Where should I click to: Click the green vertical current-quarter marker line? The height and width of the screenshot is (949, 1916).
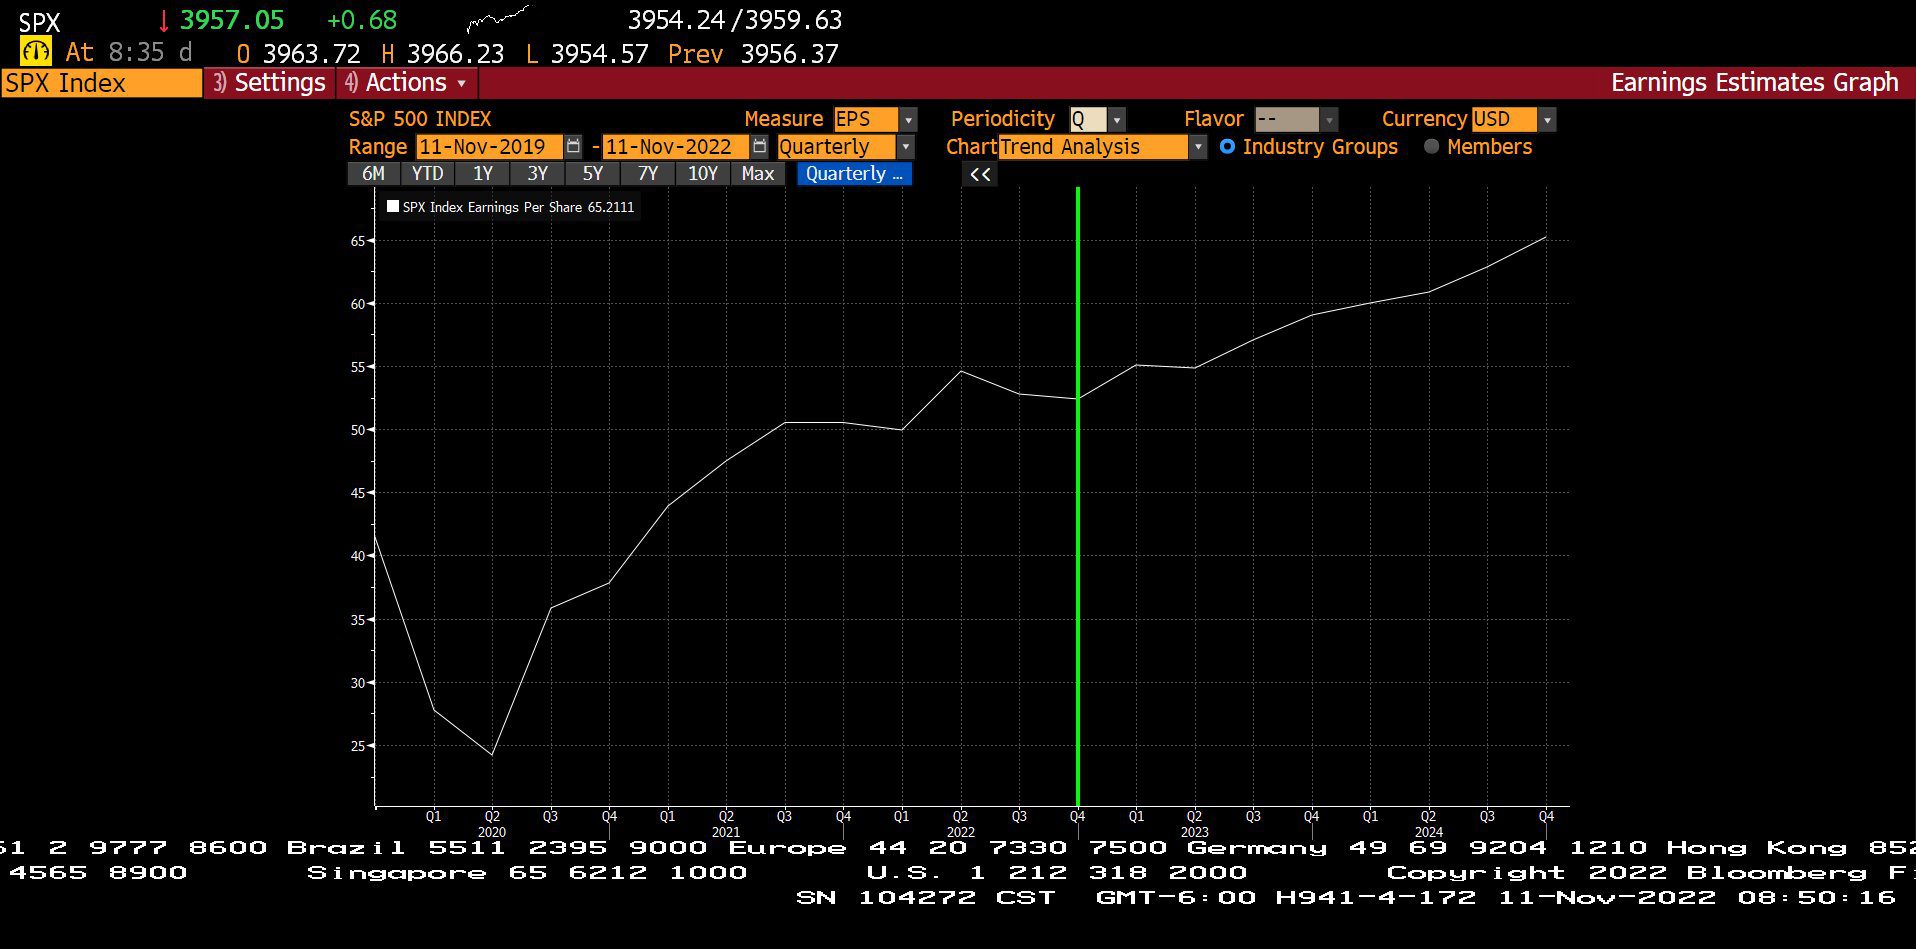(1078, 495)
